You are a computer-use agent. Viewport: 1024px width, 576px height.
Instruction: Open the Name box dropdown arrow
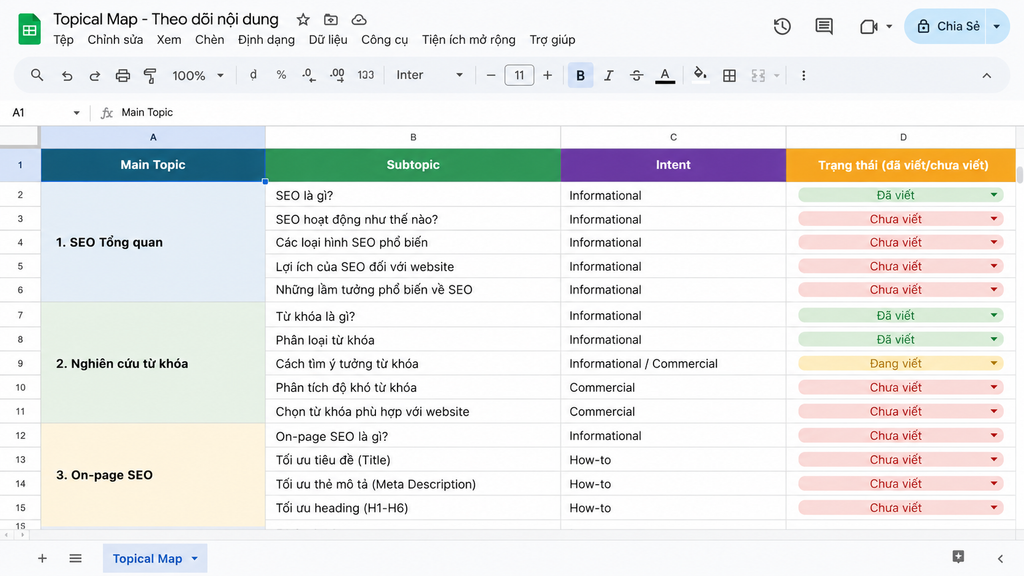(x=76, y=113)
